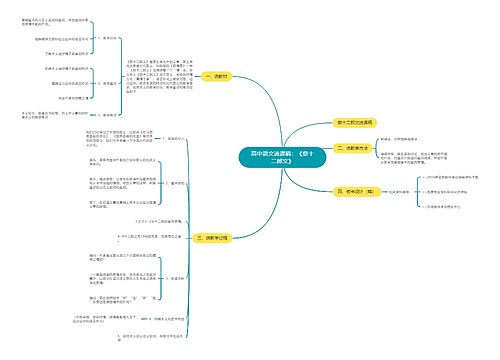Select sub-node 2 教学重点 under 说教材
This screenshot has height=360, width=500.
(107, 84)
